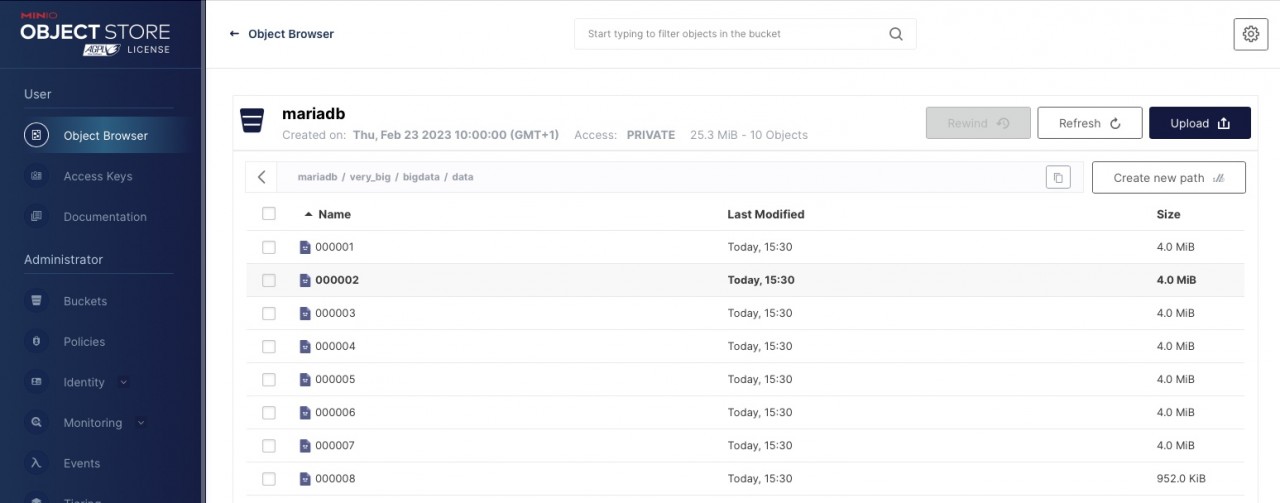Check the box for object 000007

(268, 445)
